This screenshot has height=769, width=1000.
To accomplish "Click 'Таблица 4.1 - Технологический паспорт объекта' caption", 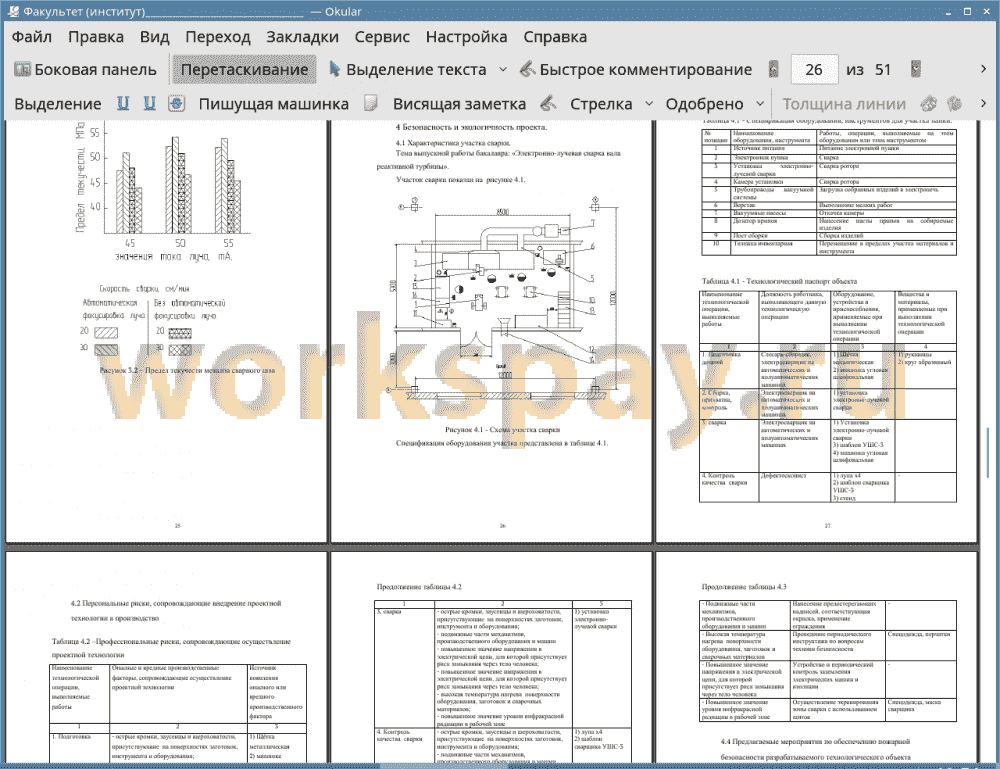I will [x=779, y=281].
